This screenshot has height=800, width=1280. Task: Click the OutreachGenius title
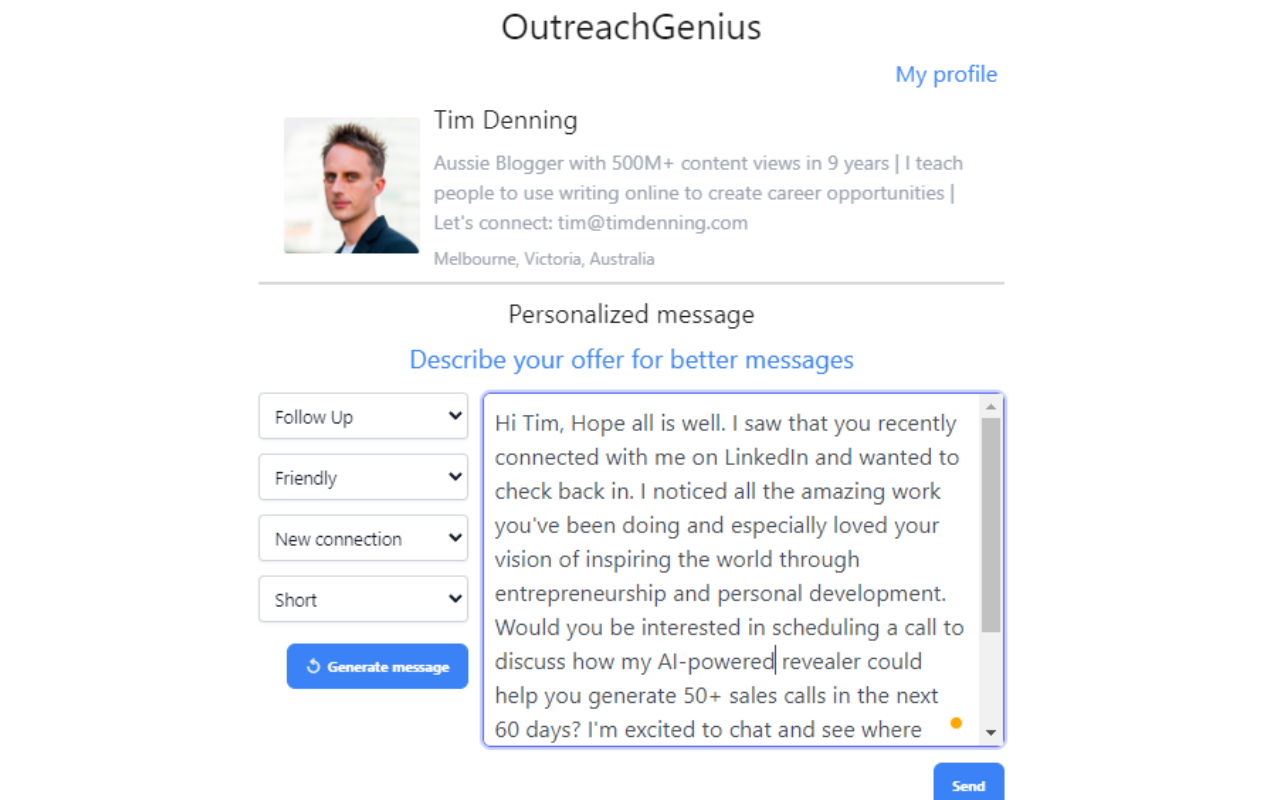(631, 26)
